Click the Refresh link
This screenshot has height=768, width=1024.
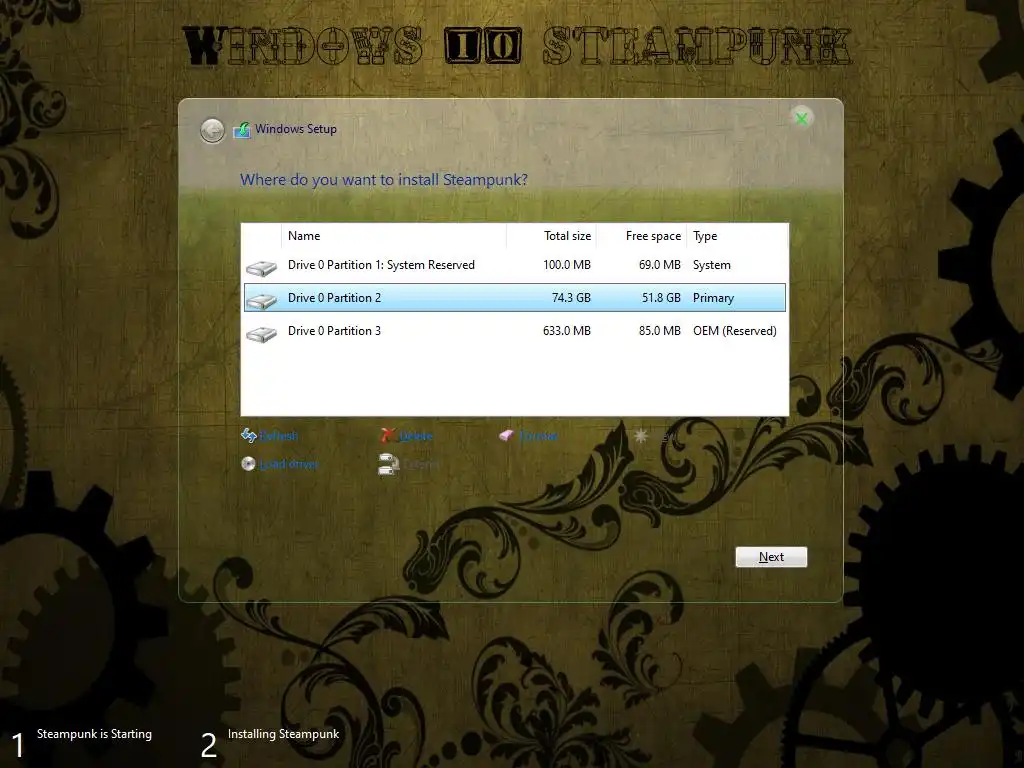point(279,436)
